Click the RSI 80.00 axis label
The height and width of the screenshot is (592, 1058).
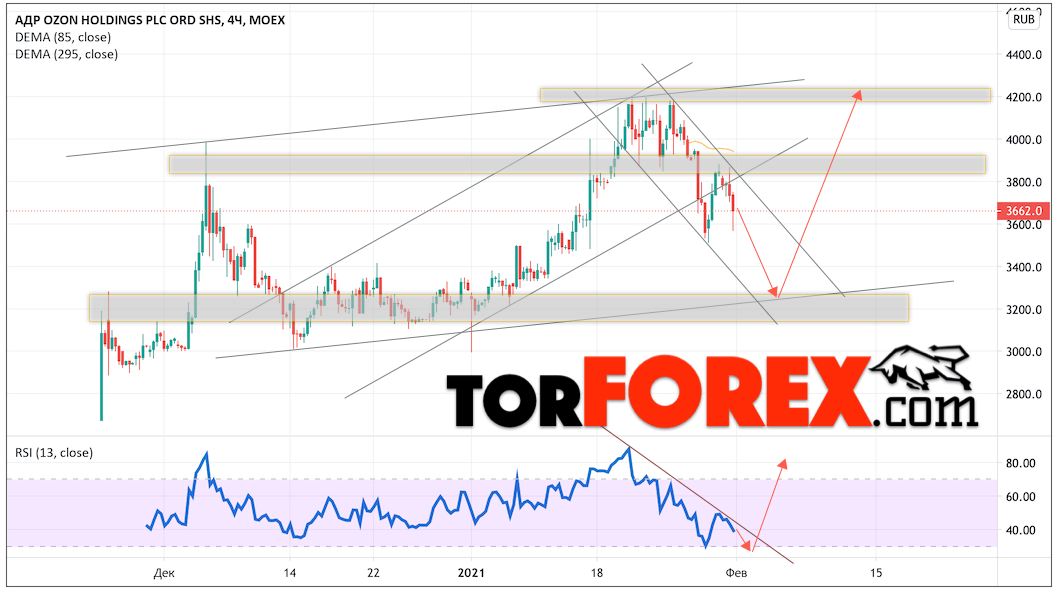coord(1021,463)
